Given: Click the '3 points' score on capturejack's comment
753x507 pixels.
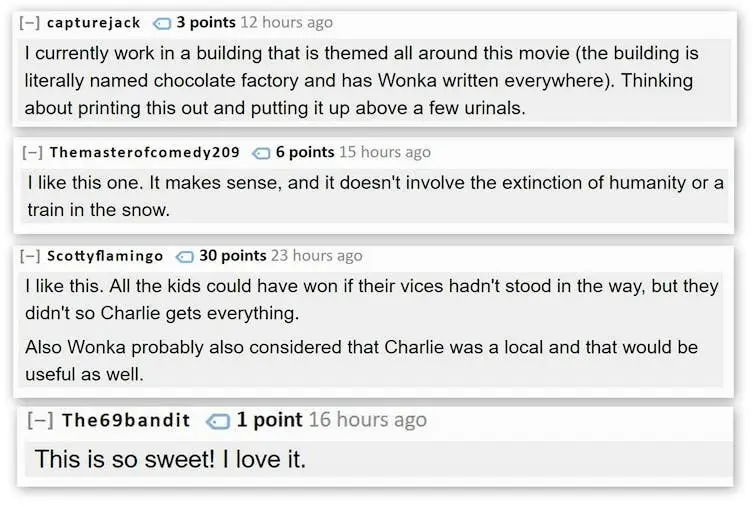Looking at the screenshot, I should [206, 22].
